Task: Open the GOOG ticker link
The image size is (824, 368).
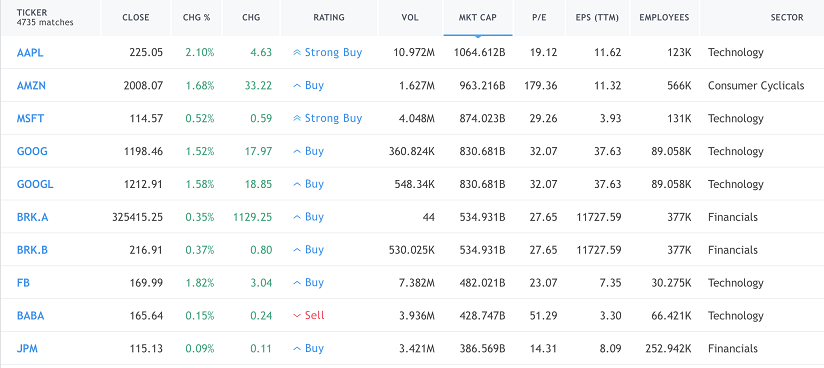Action: [x=32, y=151]
